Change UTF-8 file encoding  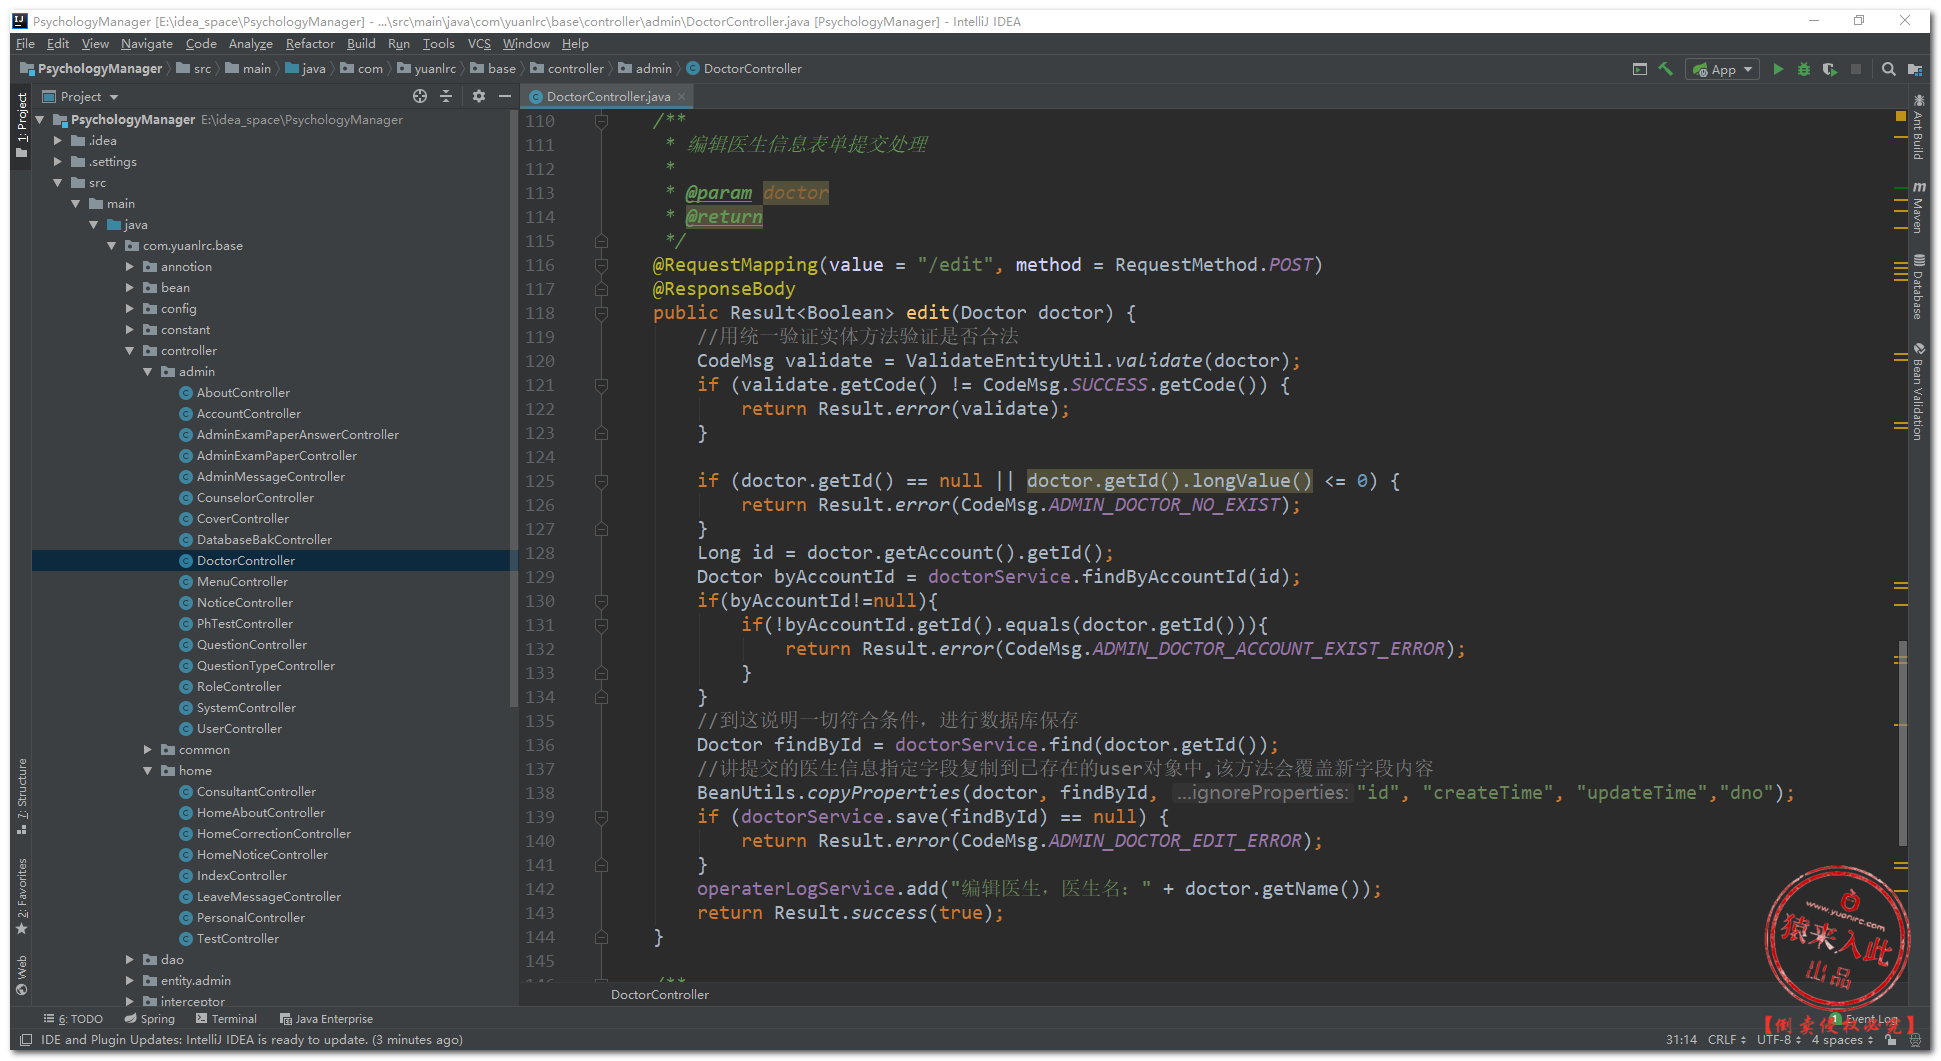point(1779,1040)
